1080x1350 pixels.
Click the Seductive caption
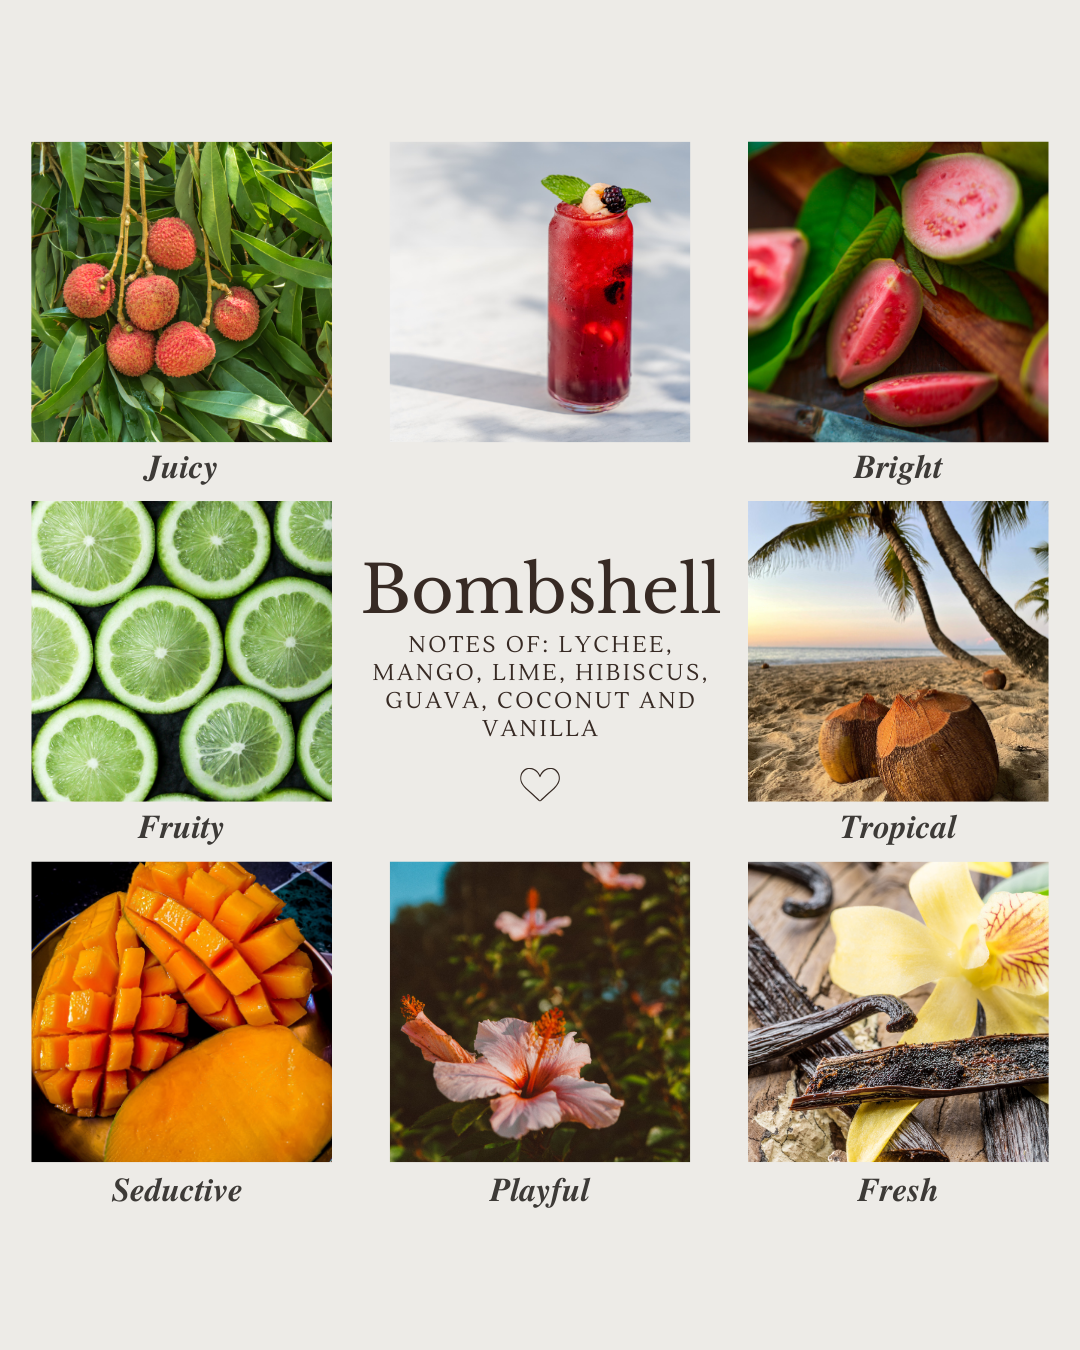pos(177,1190)
